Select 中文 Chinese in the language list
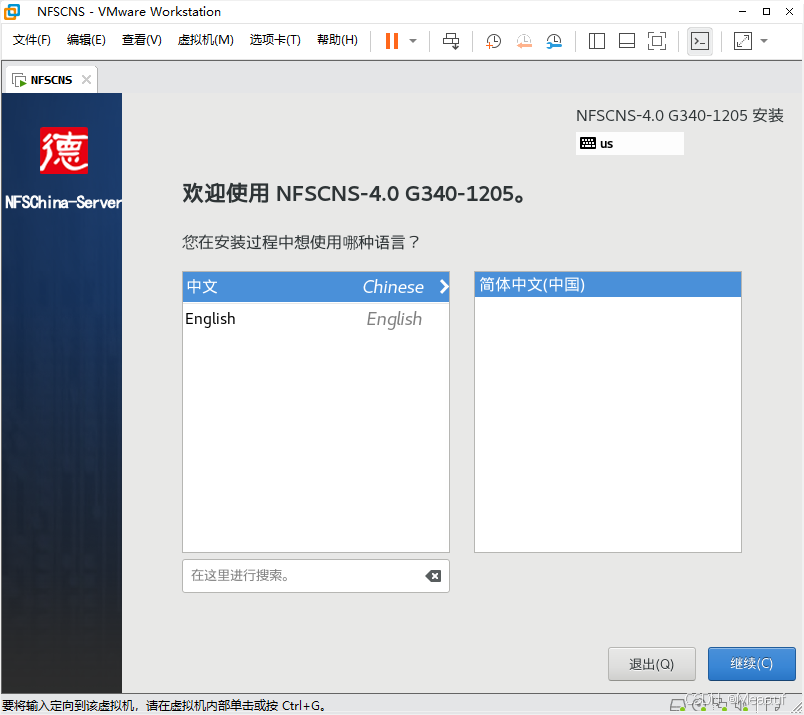The height and width of the screenshot is (715, 804). (x=316, y=287)
